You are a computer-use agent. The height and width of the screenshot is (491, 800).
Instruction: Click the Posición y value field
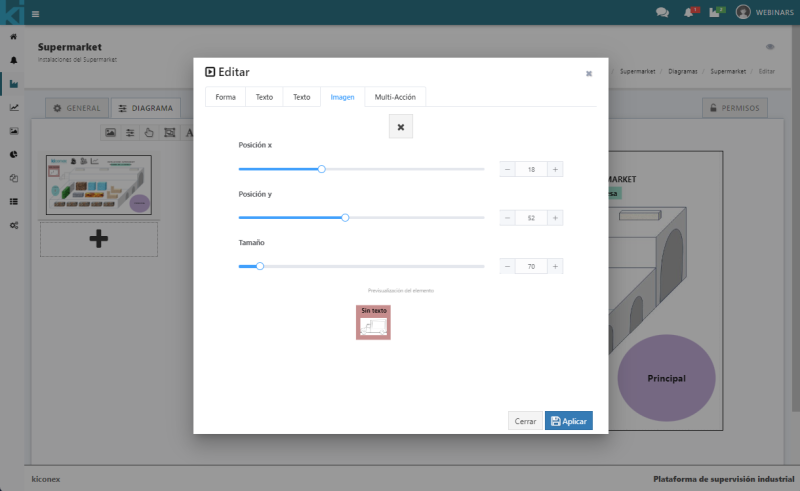click(531, 218)
